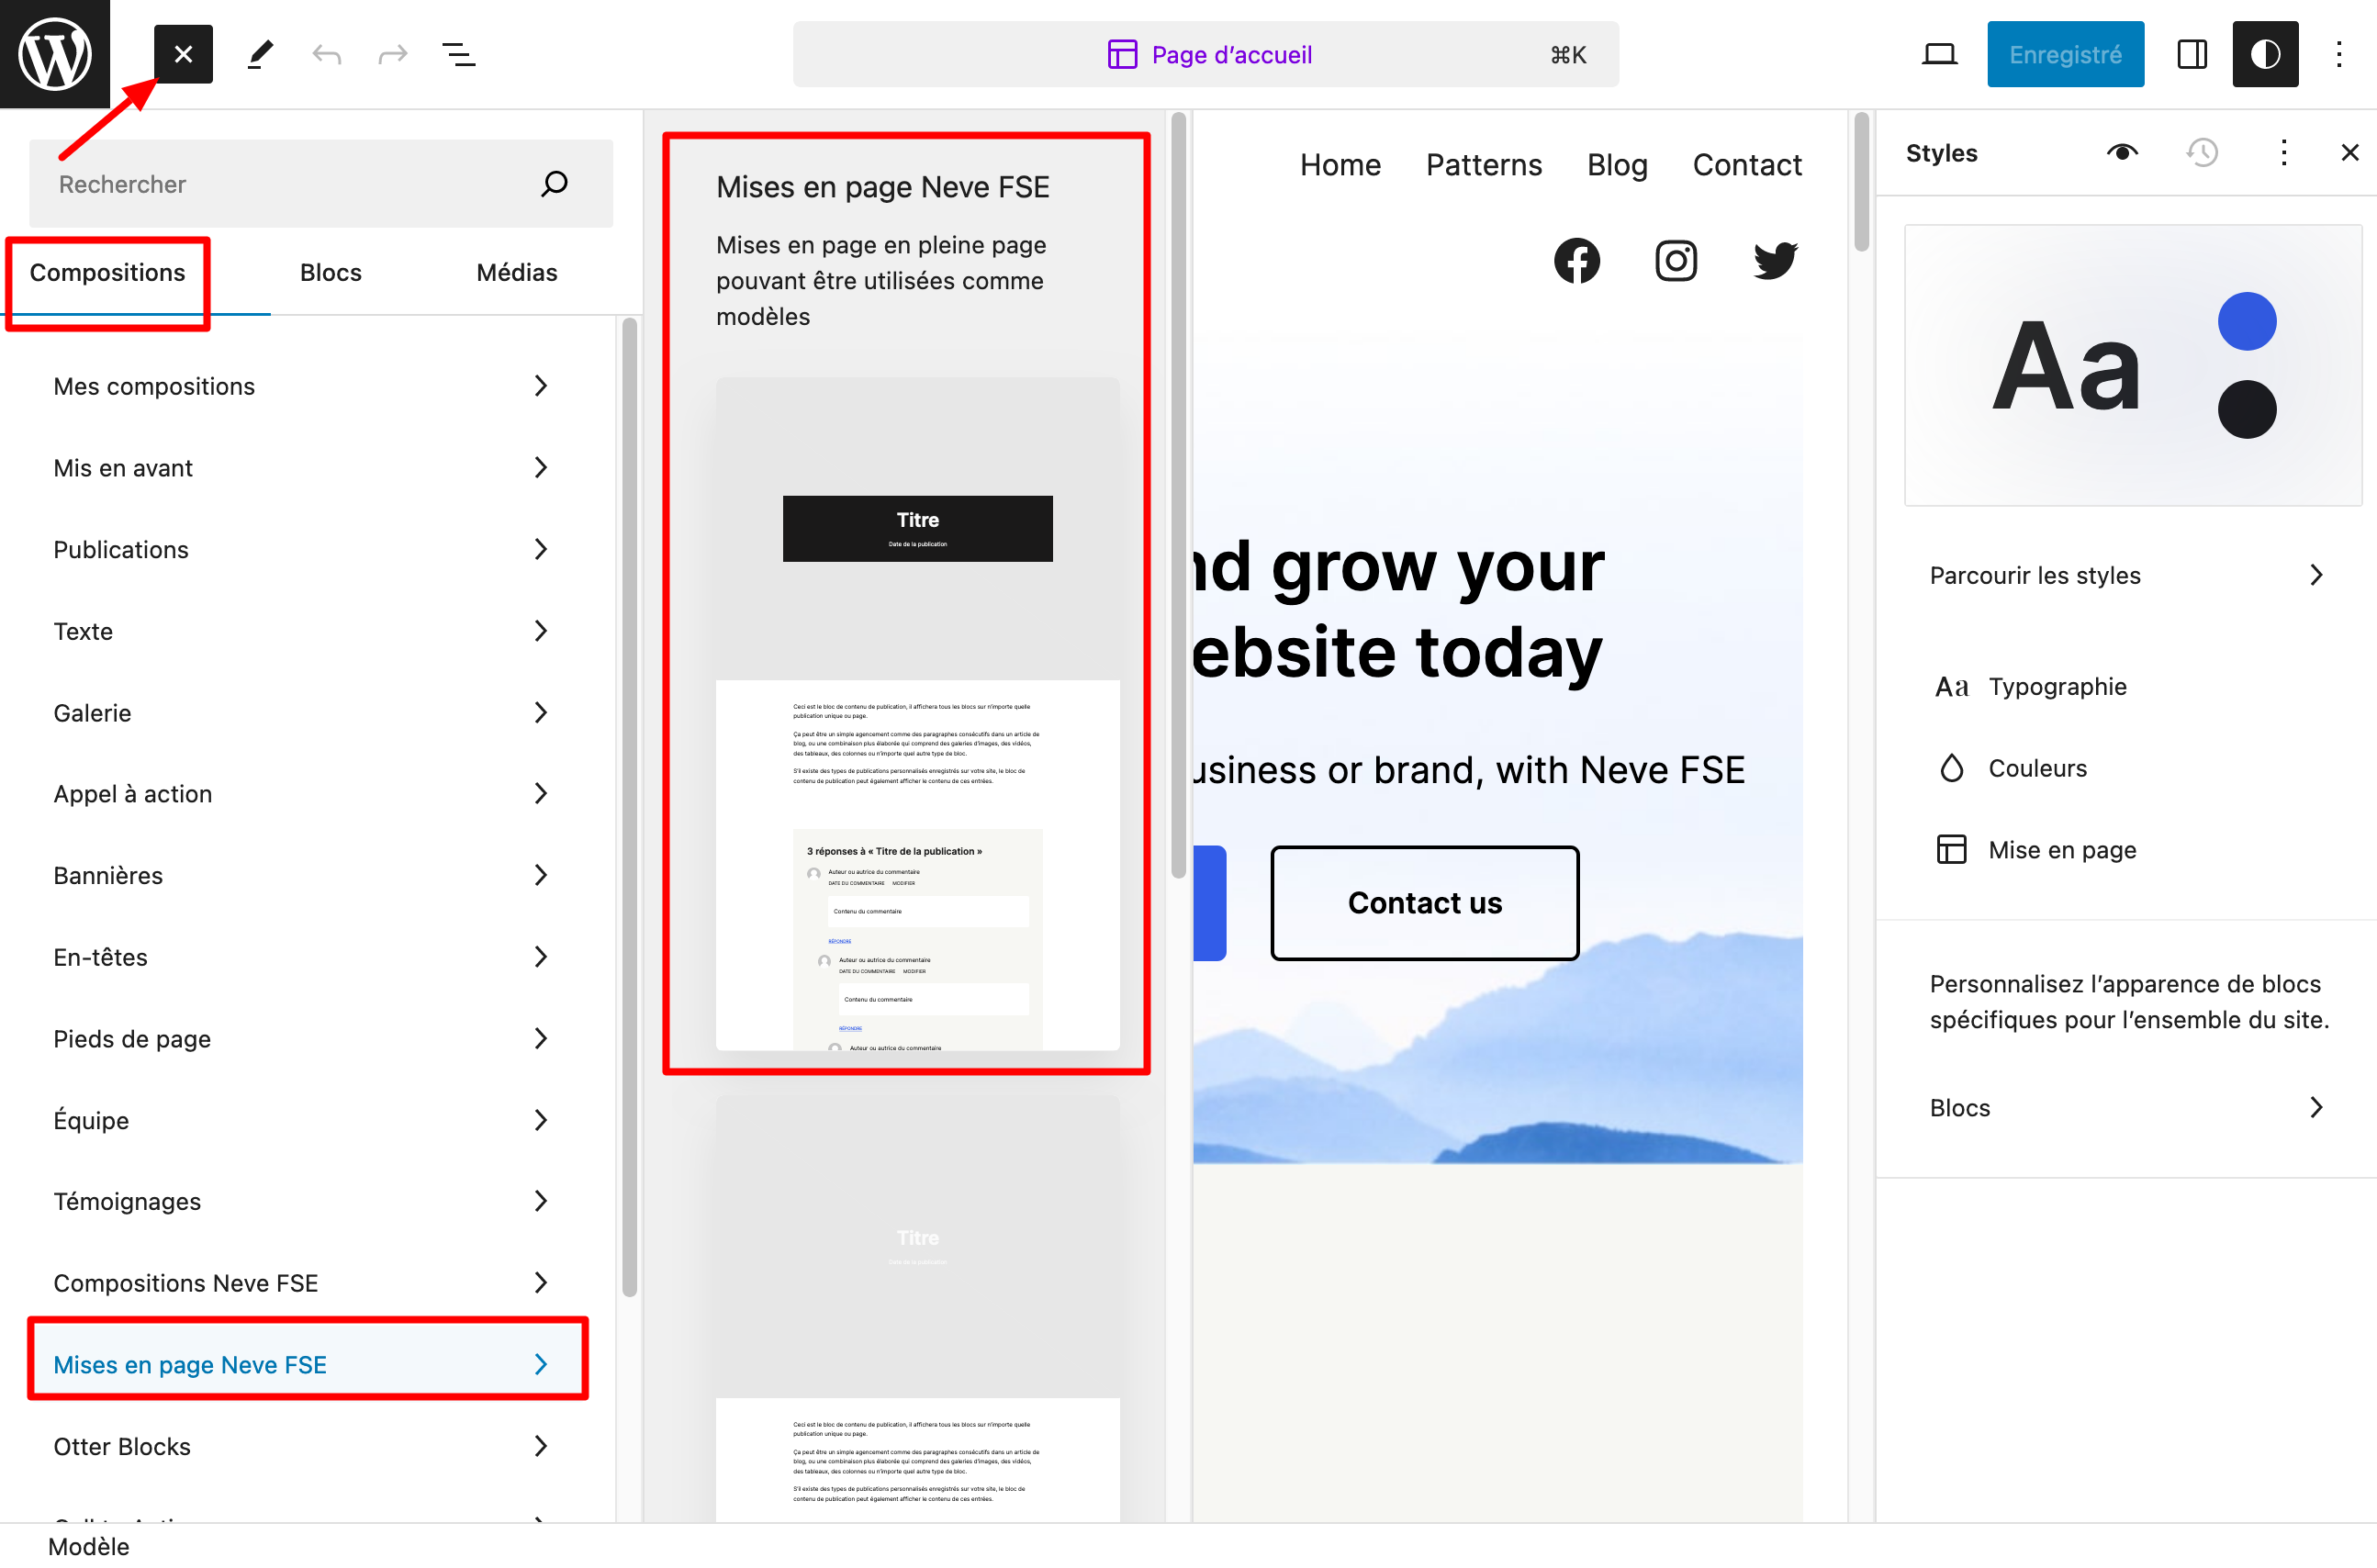
Task: Select the pencil edit tool
Action: 260,54
